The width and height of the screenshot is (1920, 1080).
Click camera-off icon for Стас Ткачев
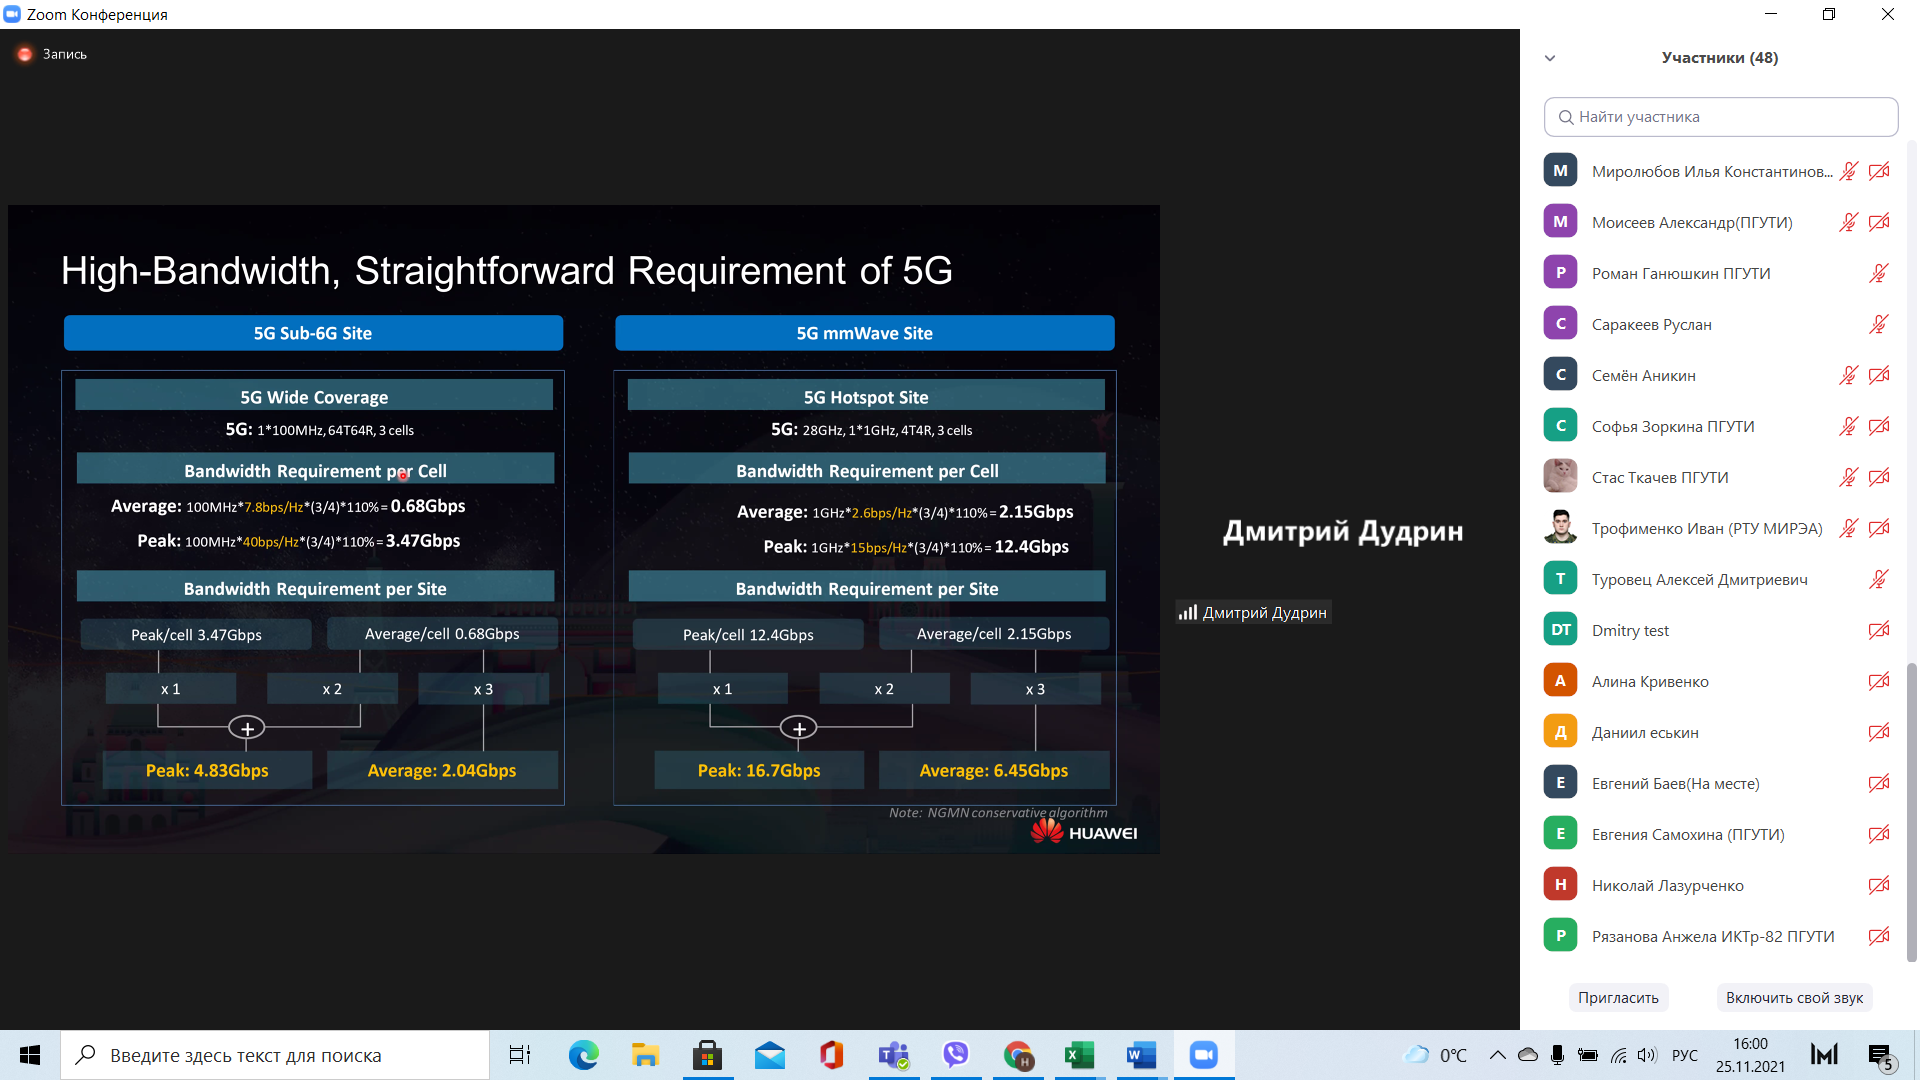click(x=1879, y=477)
